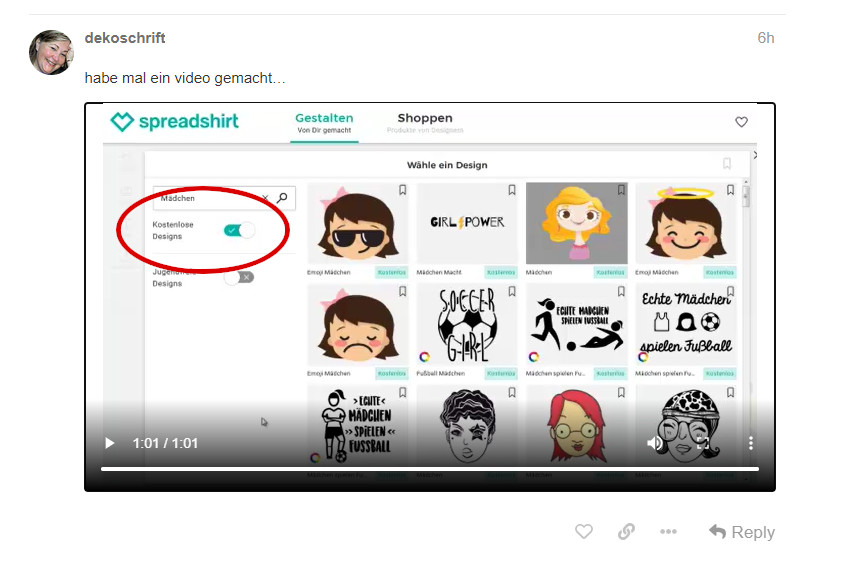Click the video progress bar
The height and width of the screenshot is (561, 862).
click(x=430, y=468)
